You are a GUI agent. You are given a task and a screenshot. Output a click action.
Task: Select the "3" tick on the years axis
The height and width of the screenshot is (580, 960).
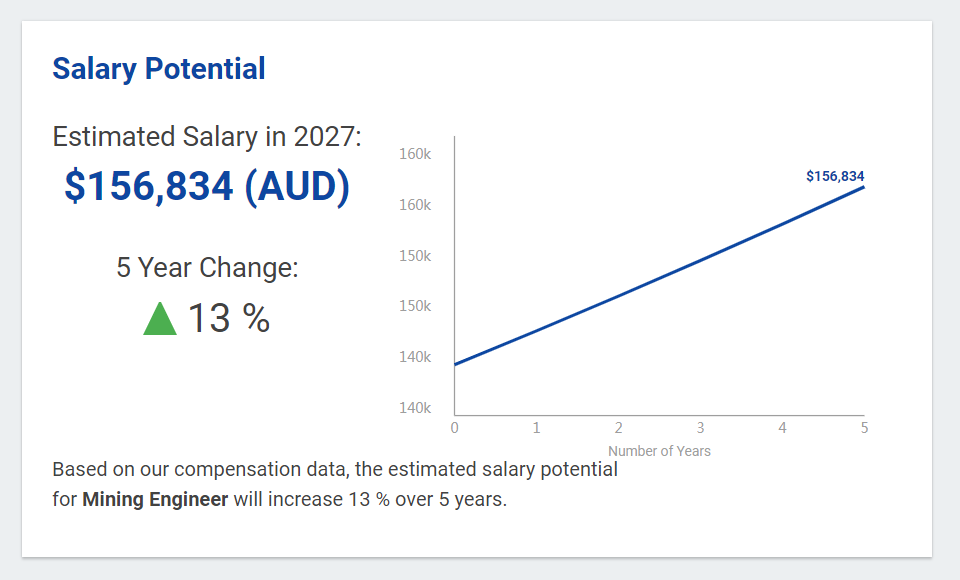tap(701, 428)
